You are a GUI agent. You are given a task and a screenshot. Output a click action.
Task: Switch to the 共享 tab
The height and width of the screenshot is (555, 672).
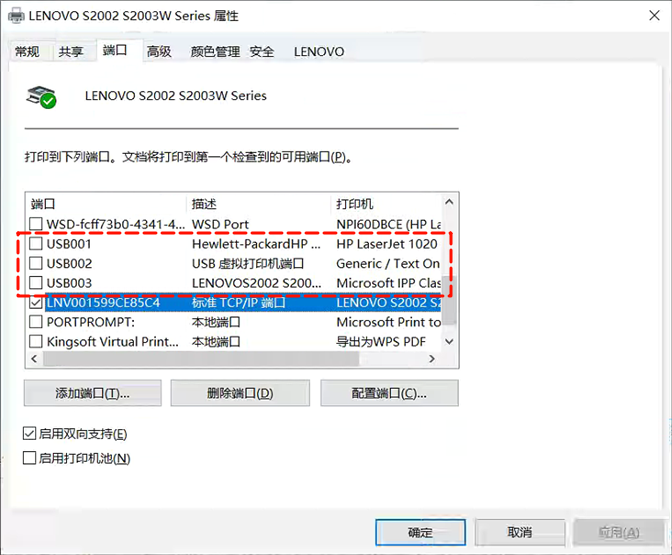71,52
